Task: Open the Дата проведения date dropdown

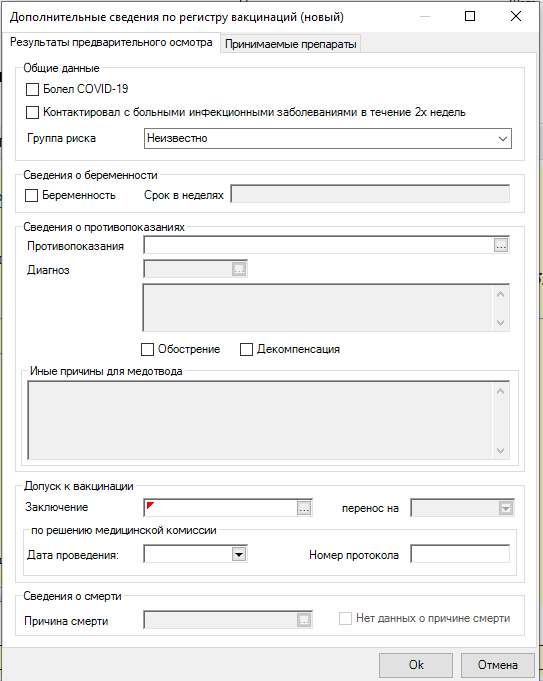Action: [239, 554]
